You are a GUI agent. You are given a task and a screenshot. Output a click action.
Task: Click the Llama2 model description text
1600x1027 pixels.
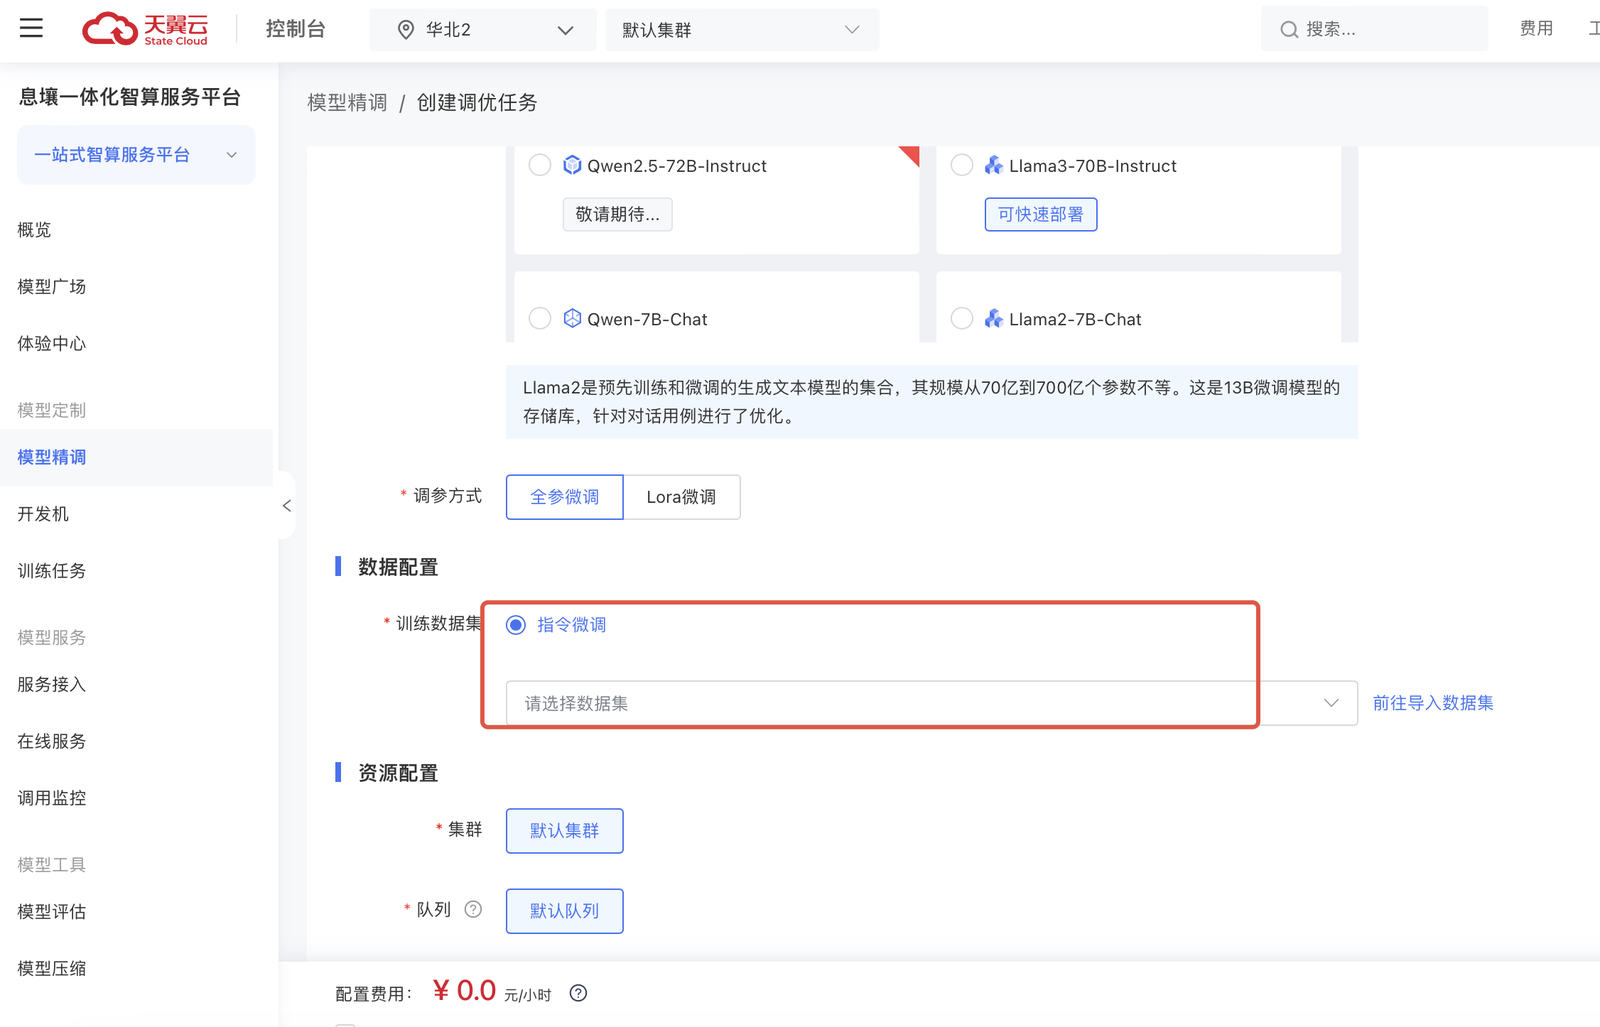(x=932, y=401)
